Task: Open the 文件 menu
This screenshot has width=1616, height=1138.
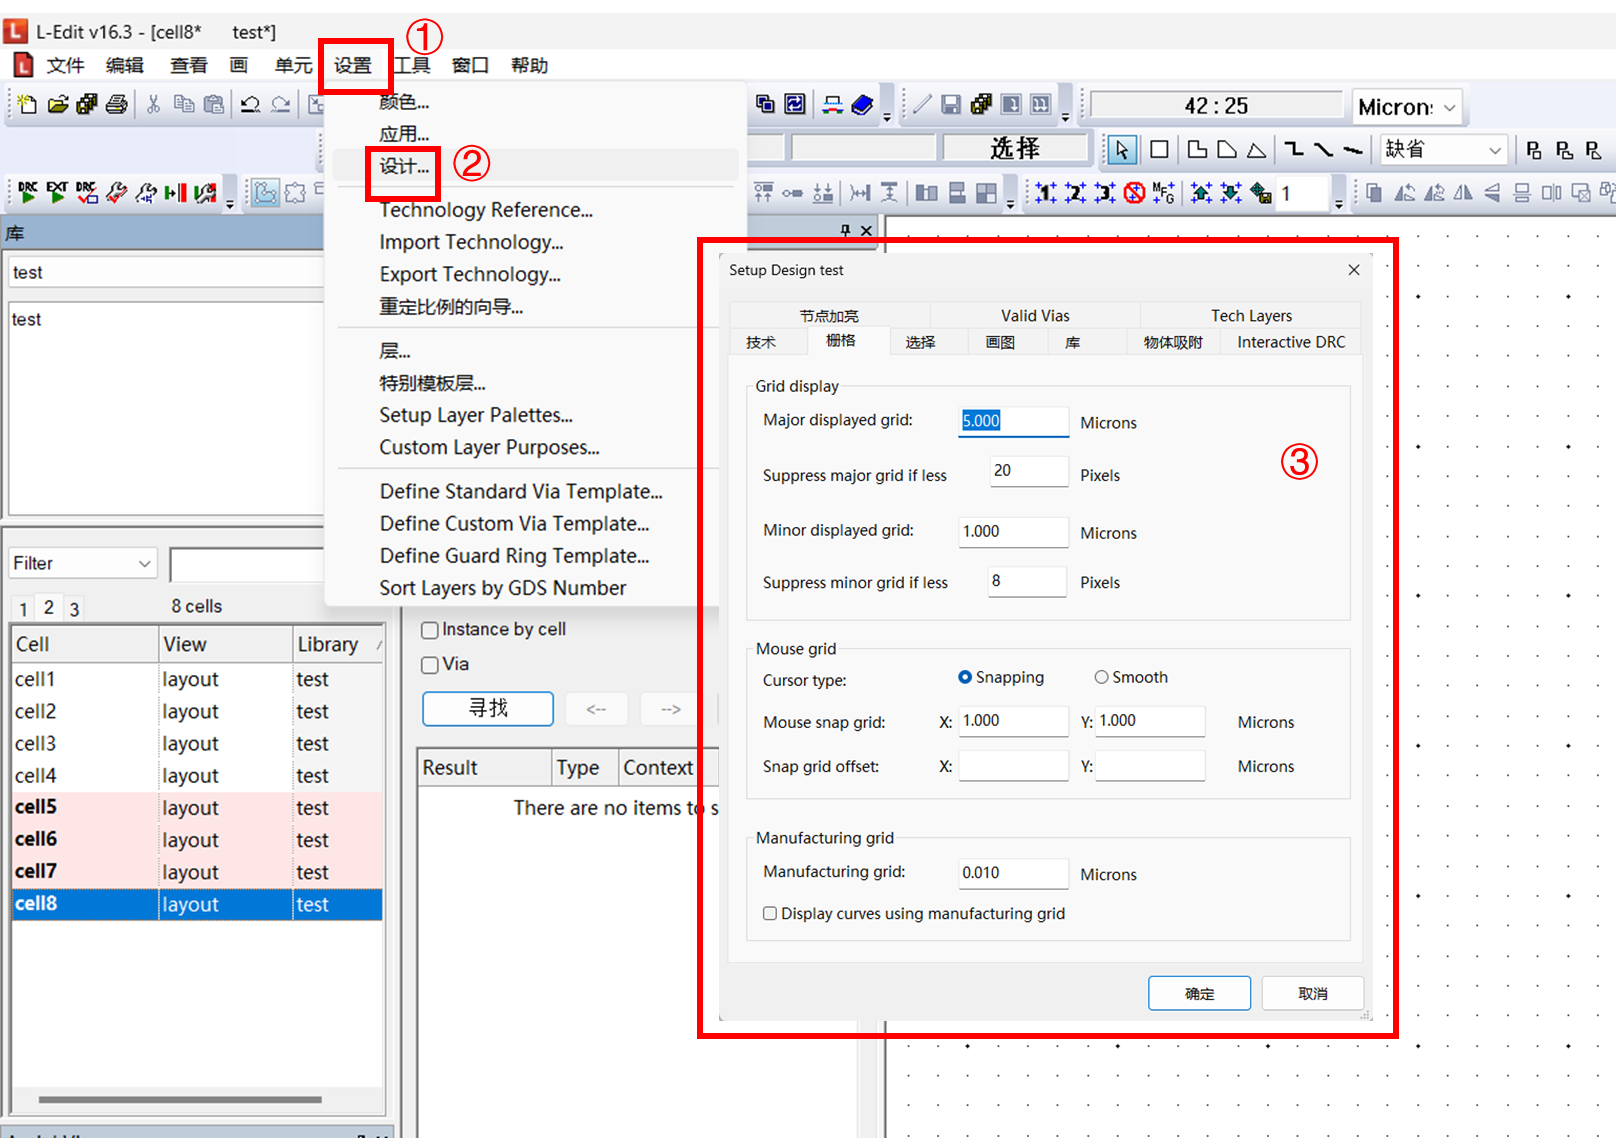Action: tap(65, 66)
